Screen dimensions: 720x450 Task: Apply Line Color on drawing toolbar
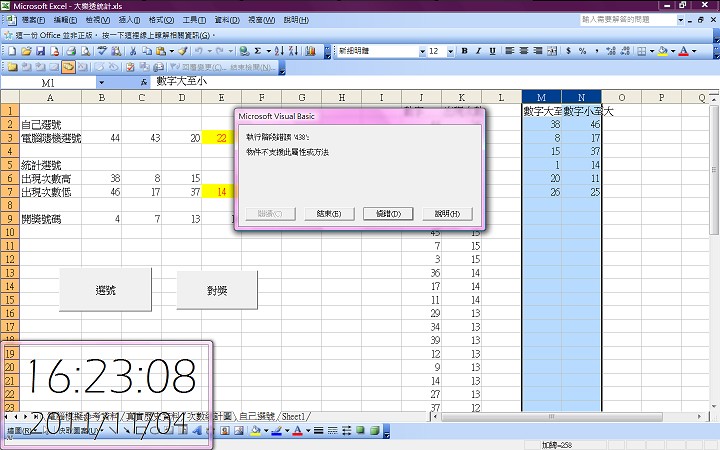(276, 430)
